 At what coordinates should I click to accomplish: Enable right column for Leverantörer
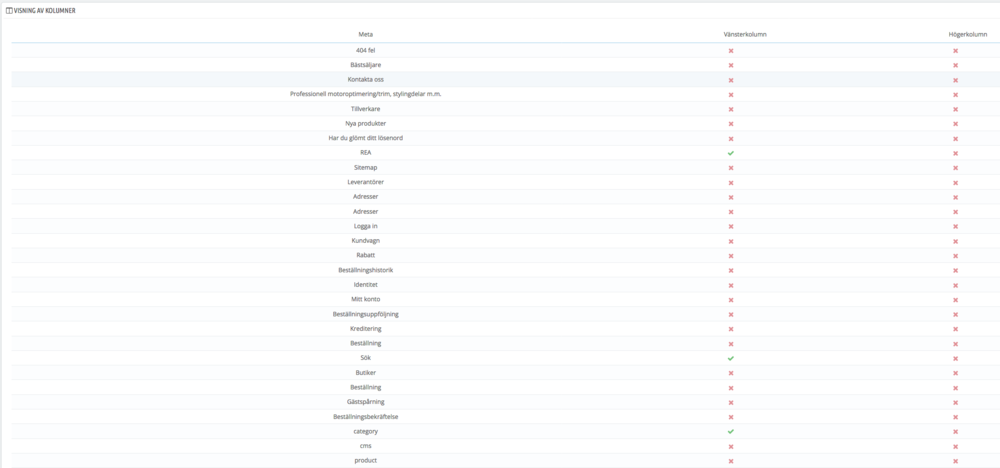[955, 183]
